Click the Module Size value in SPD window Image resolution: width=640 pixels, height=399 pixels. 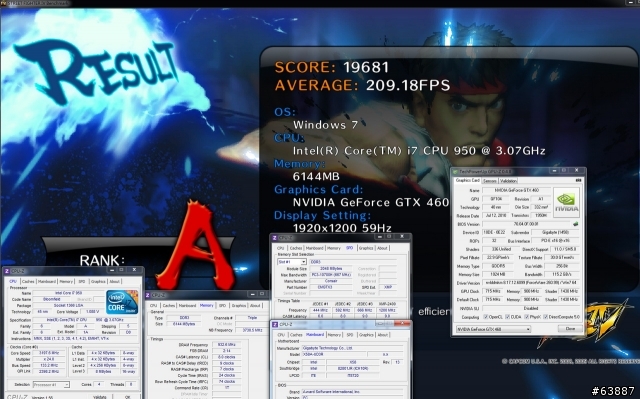point(331,269)
